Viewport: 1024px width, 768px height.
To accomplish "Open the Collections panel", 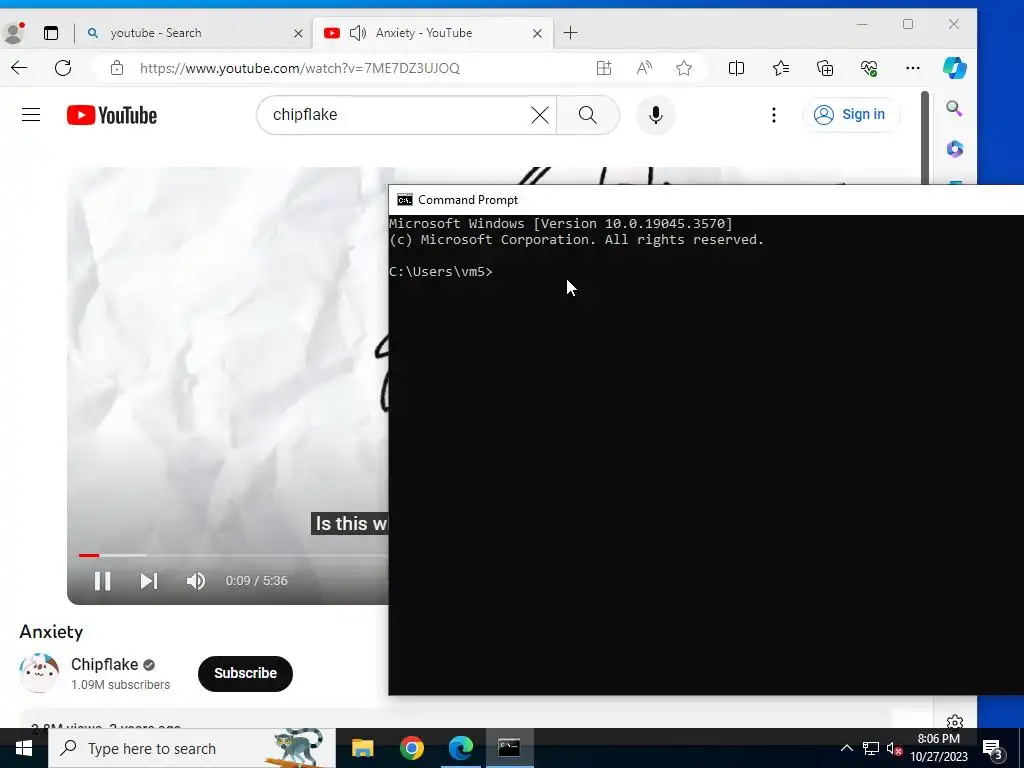I will (x=825, y=68).
